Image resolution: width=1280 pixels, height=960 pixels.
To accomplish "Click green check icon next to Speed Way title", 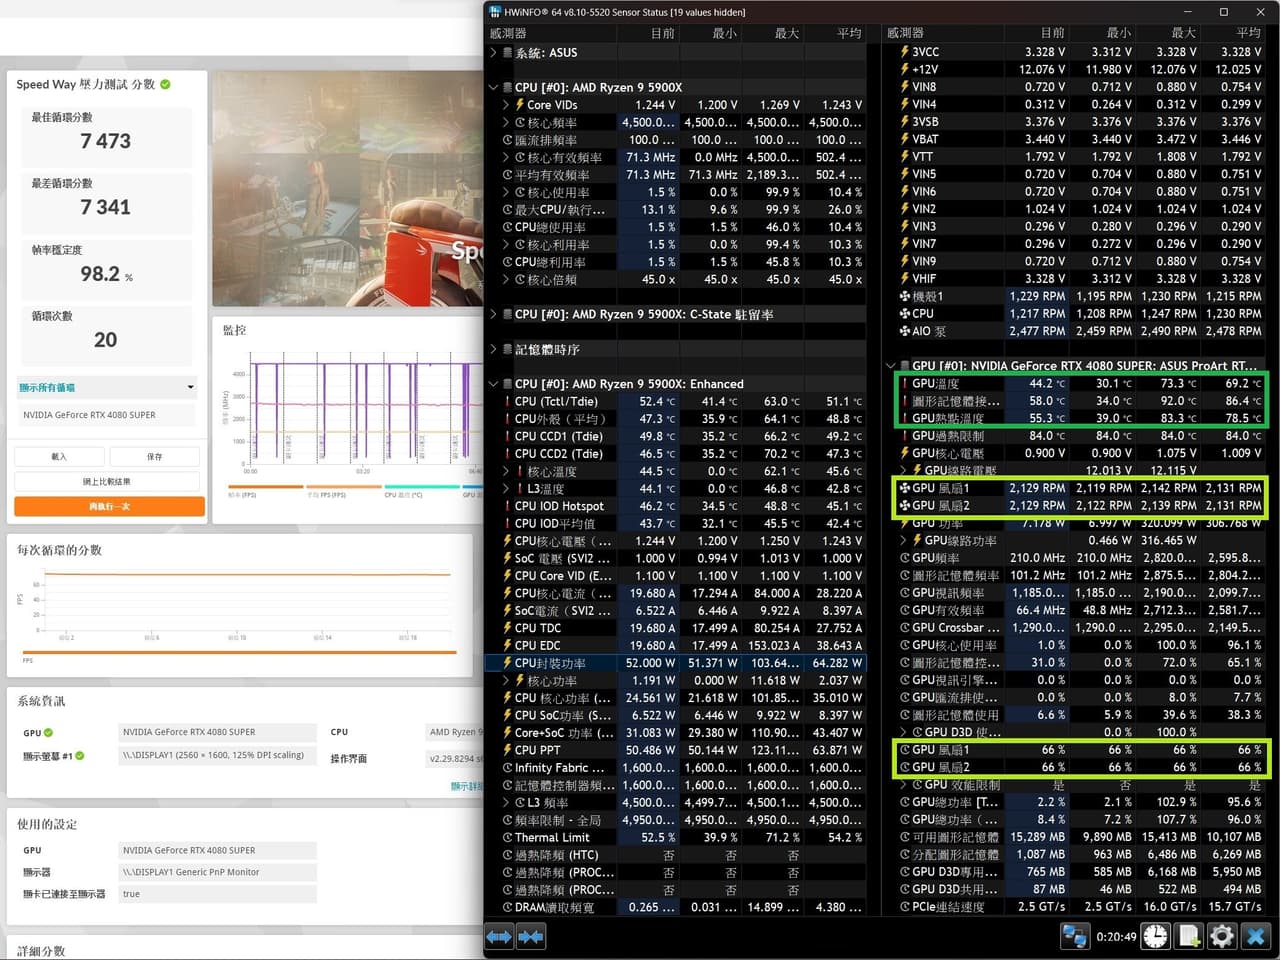I will click(166, 85).
